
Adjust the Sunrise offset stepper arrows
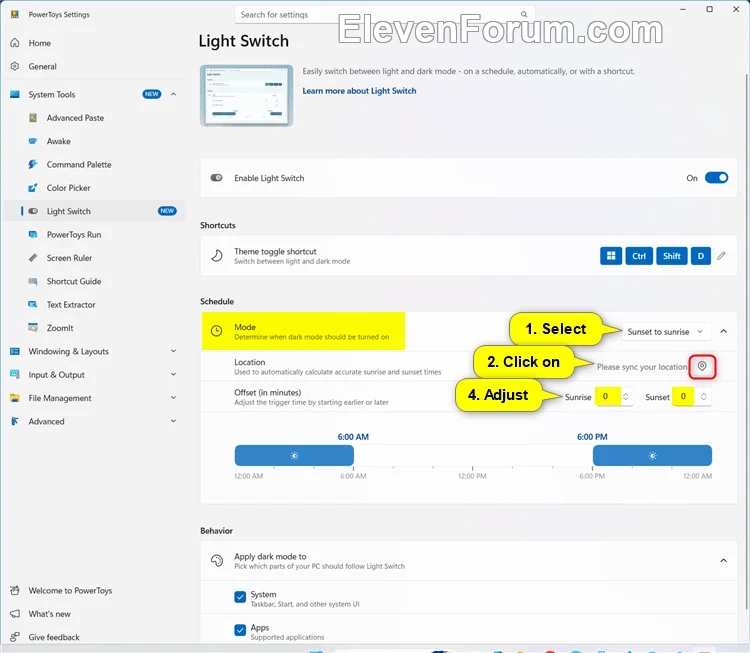point(625,397)
